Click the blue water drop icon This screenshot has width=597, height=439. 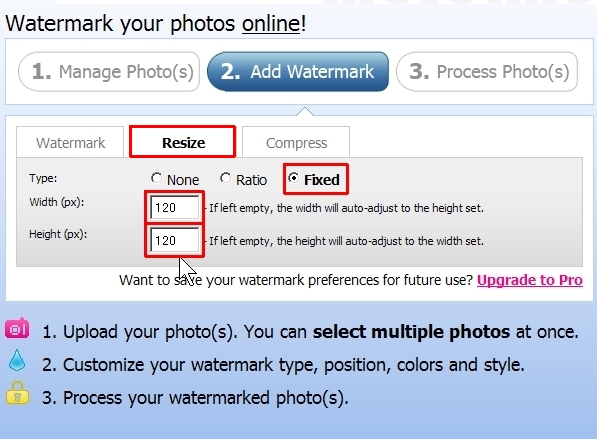click(17, 360)
